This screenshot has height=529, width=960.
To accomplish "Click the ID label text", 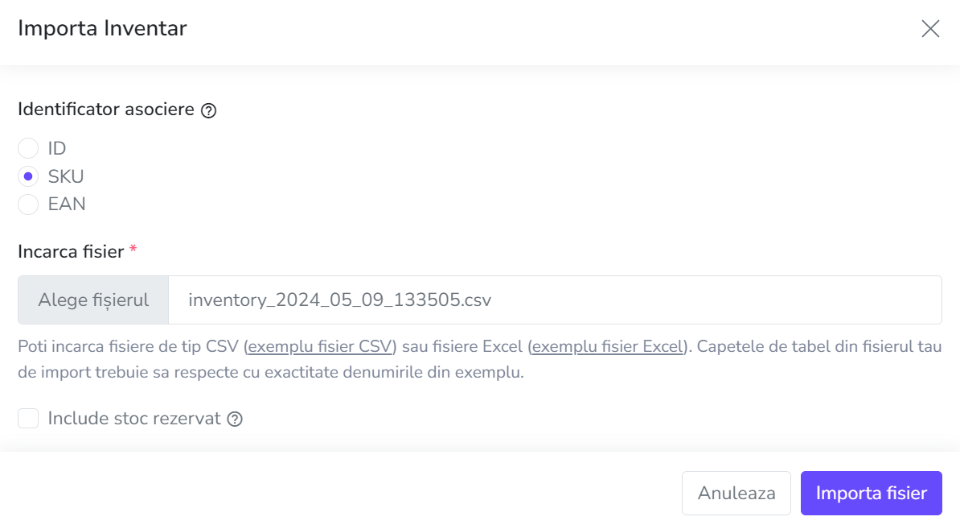I will tap(57, 148).
